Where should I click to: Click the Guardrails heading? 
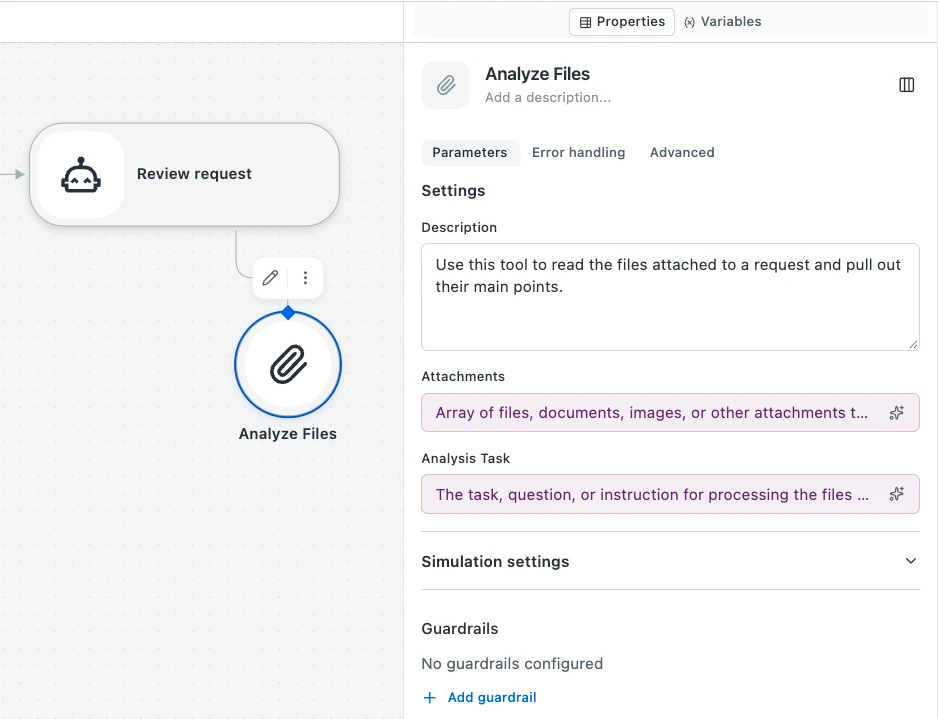point(460,629)
